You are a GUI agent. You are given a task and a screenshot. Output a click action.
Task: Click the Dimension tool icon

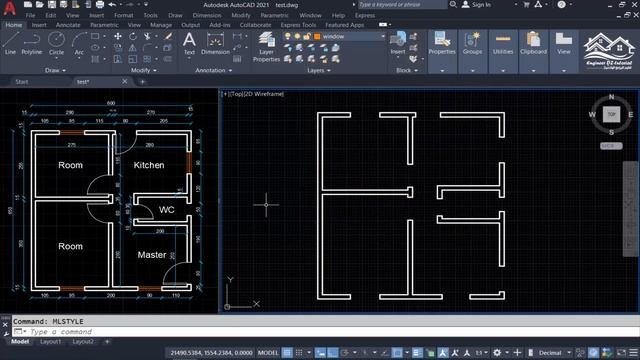tap(215, 41)
